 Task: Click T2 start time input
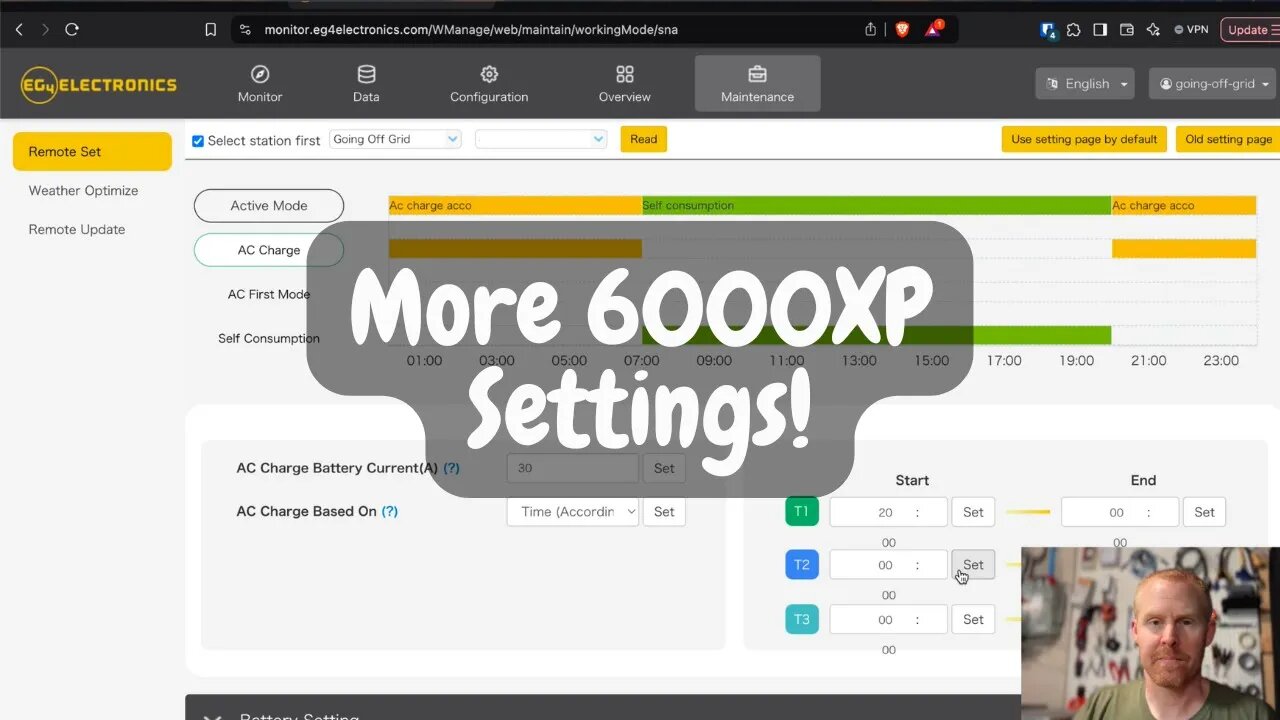[x=888, y=565]
